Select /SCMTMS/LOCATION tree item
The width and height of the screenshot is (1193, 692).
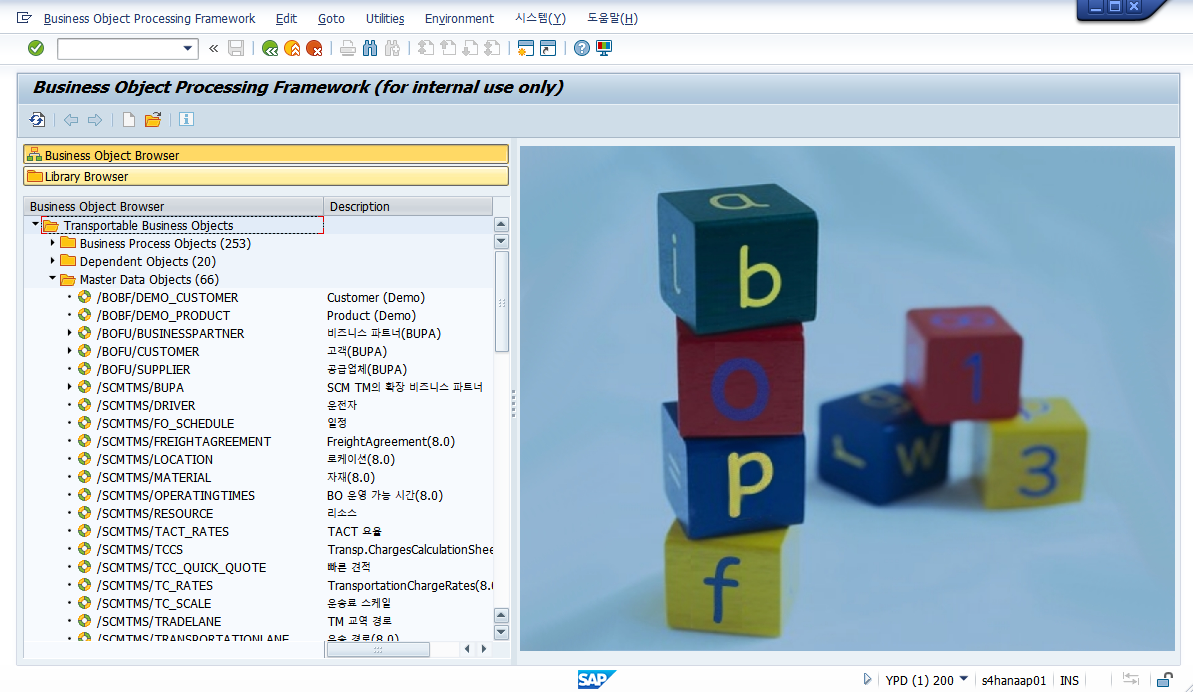[x=154, y=459]
